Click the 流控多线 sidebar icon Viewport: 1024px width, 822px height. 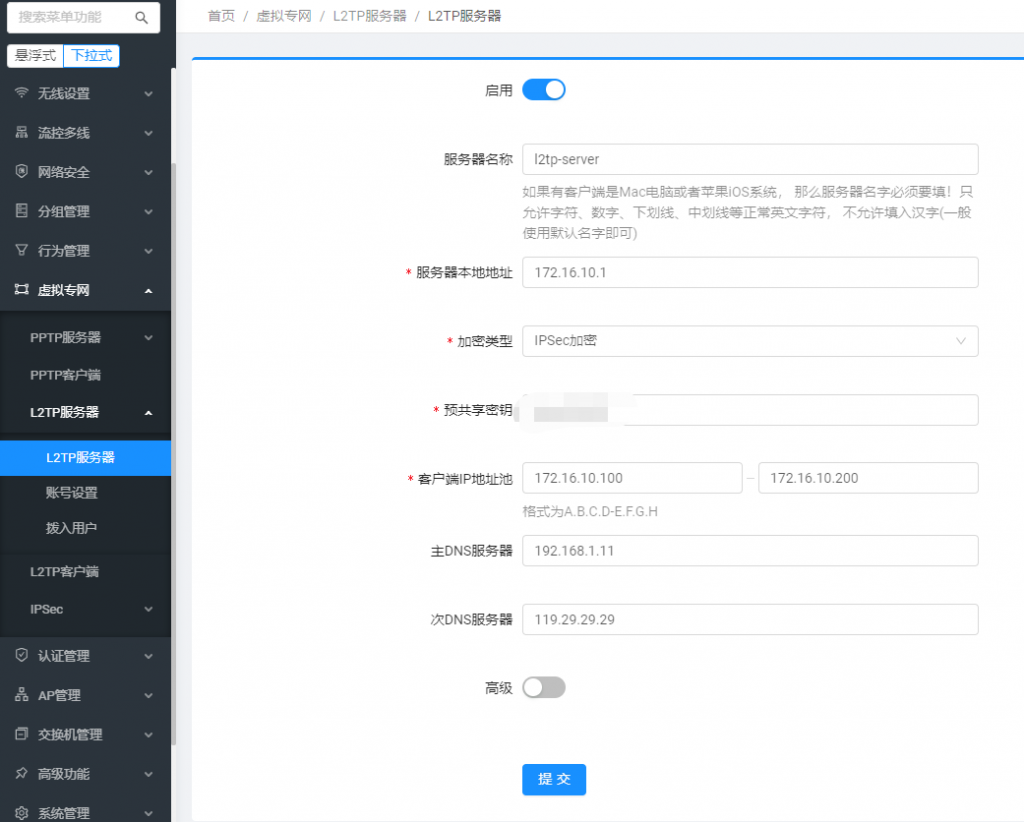pyautogui.click(x=21, y=132)
